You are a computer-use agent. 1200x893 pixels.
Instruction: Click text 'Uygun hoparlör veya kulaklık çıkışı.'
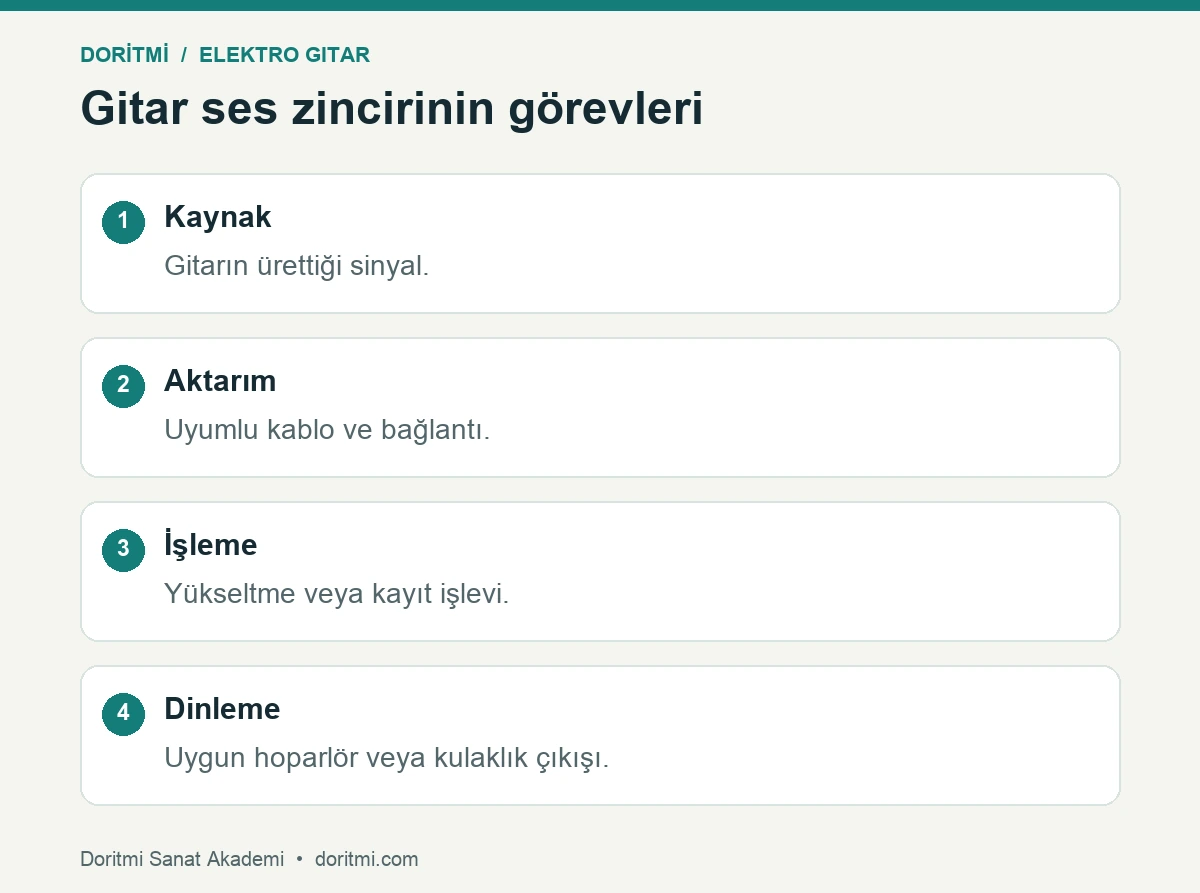(387, 759)
